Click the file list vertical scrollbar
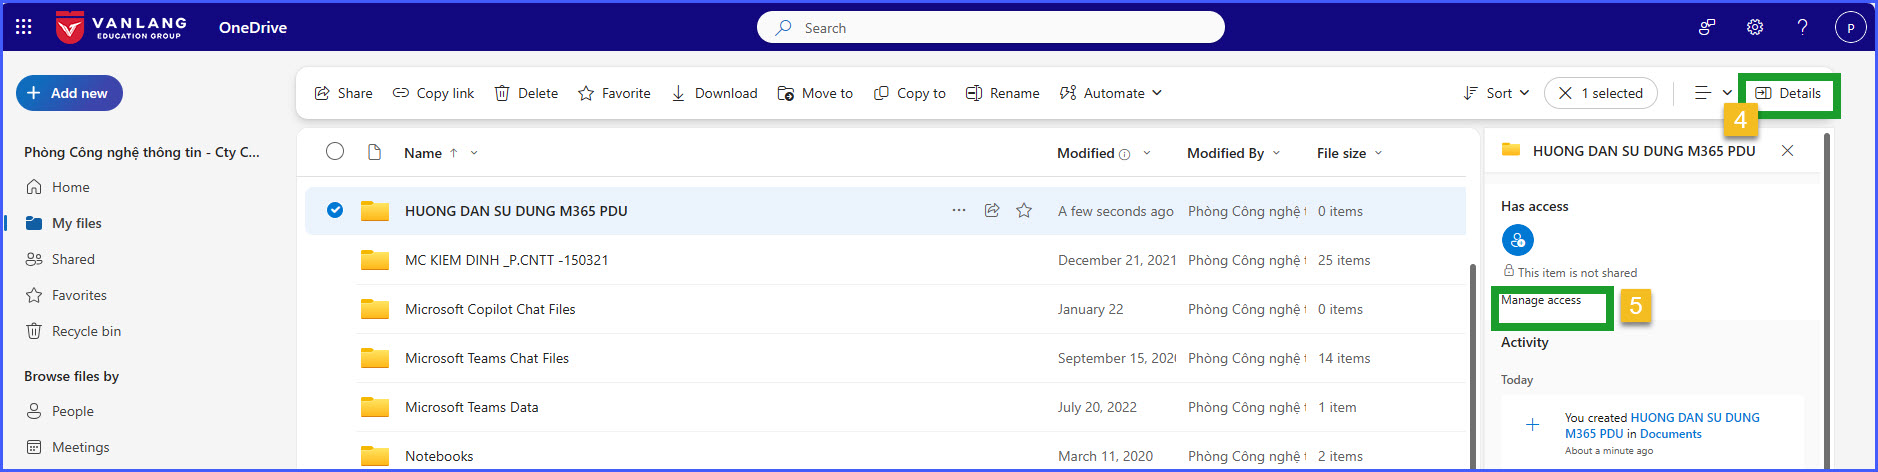Screen dimensions: 1878x472 [1471, 365]
